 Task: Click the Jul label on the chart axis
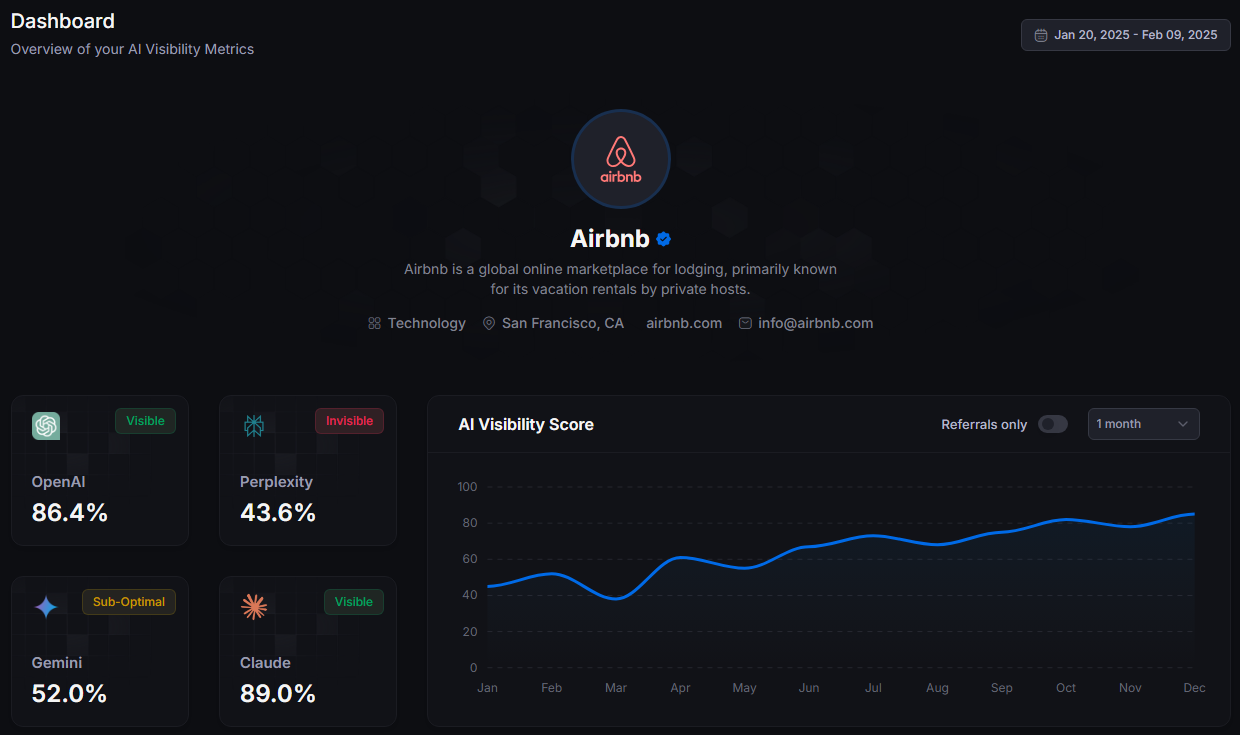[x=873, y=688]
